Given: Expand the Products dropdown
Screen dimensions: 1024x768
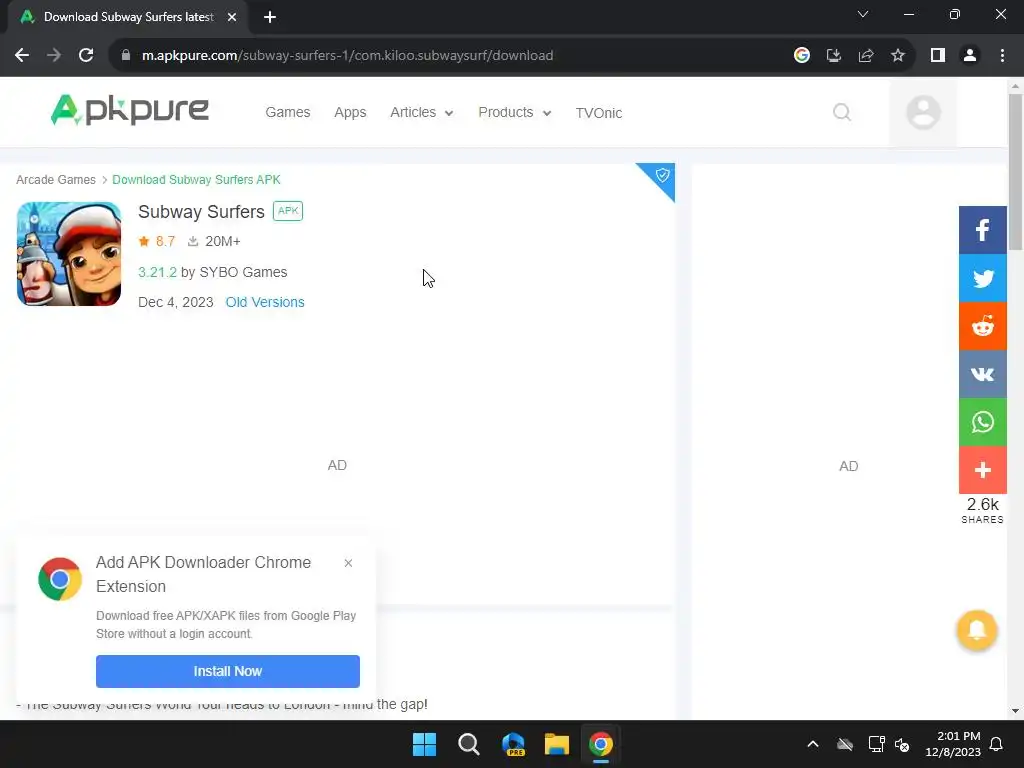Looking at the screenshot, I should pos(515,112).
